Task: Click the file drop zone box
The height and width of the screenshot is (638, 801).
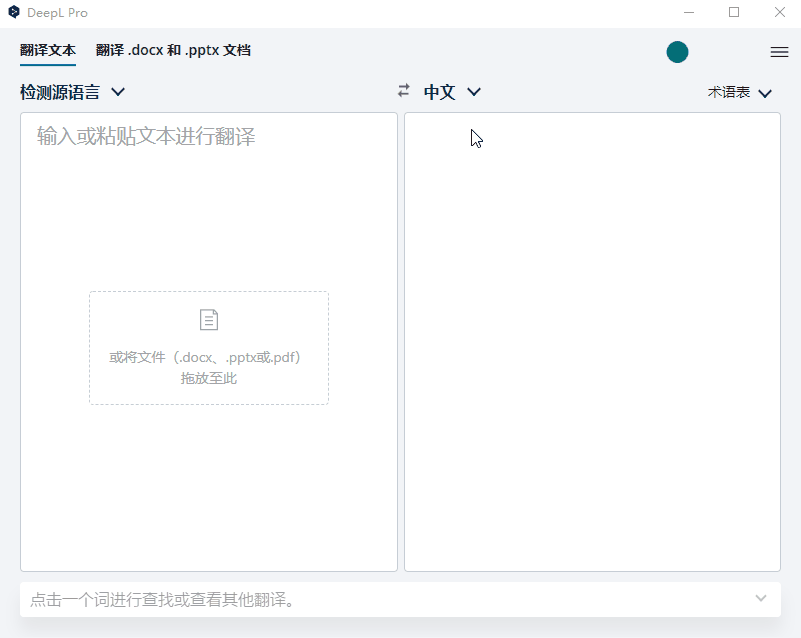Action: pyautogui.click(x=209, y=348)
